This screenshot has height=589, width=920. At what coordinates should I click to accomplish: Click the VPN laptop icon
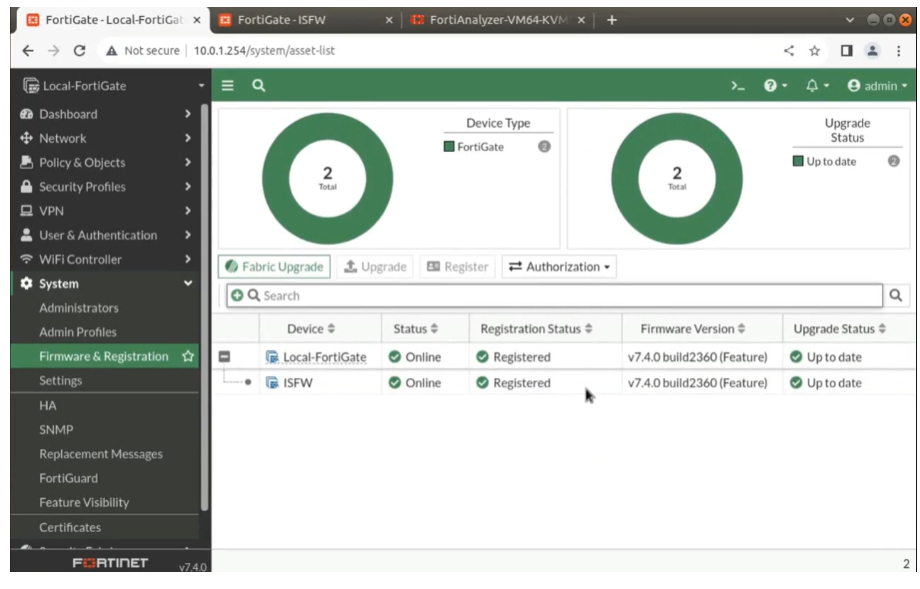click(x=26, y=211)
